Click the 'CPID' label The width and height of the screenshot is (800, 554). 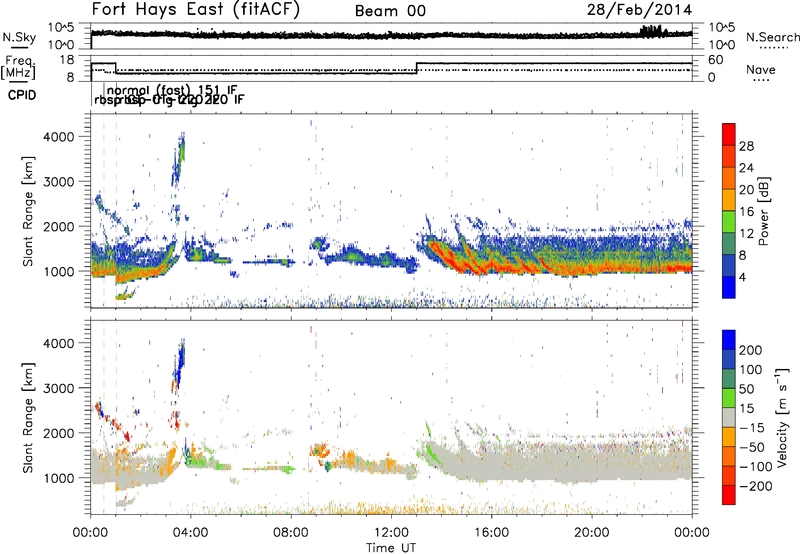[22, 95]
